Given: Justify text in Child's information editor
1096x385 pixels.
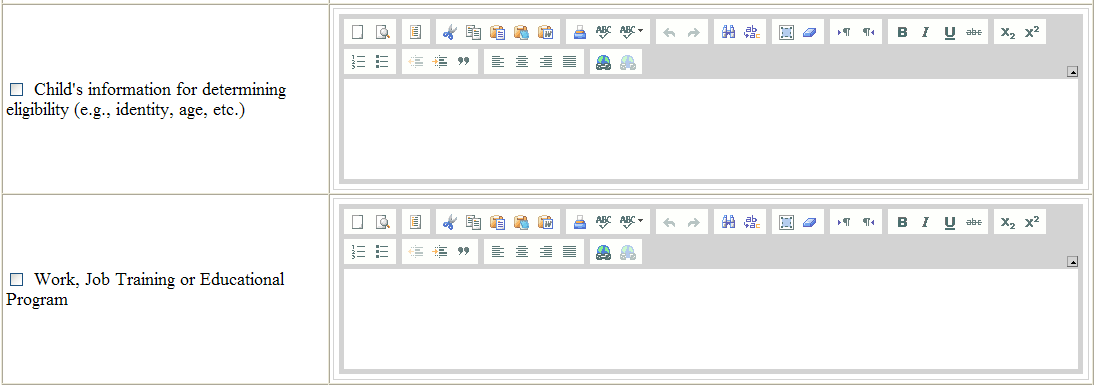Looking at the screenshot, I should [x=570, y=61].
